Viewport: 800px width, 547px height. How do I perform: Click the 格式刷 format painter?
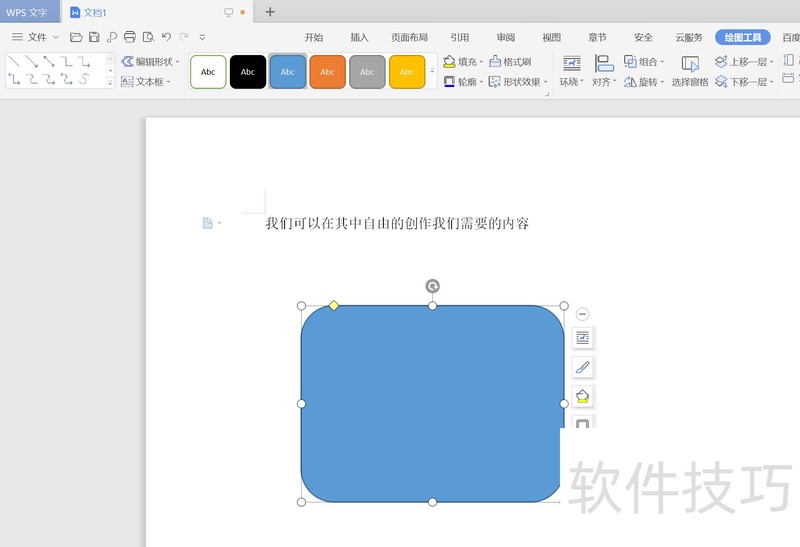pos(510,62)
